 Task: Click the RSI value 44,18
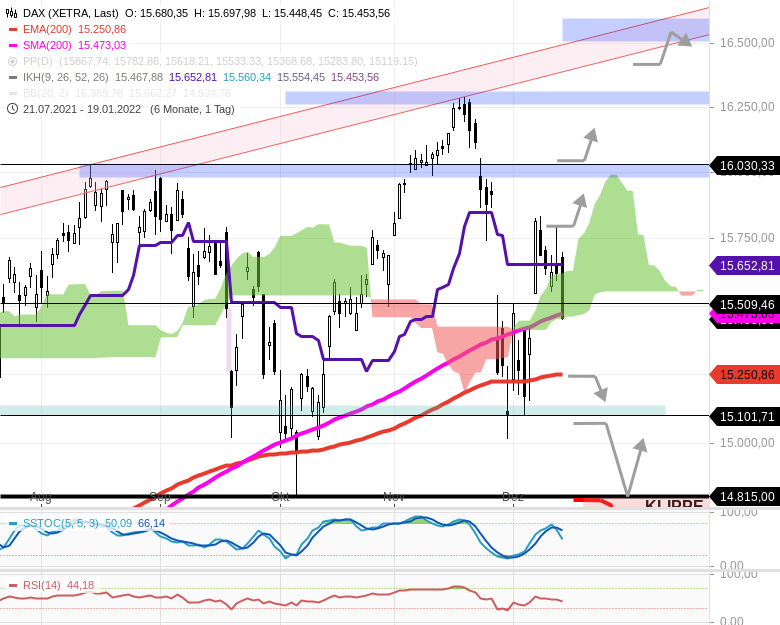81,585
